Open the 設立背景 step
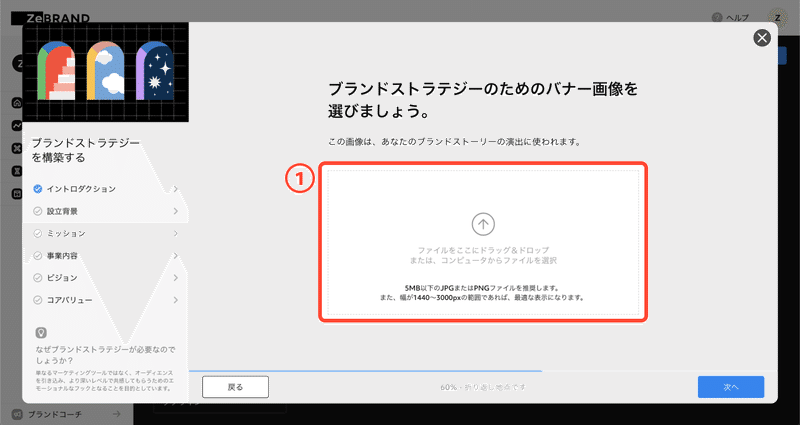800x425 pixels. tap(106, 211)
